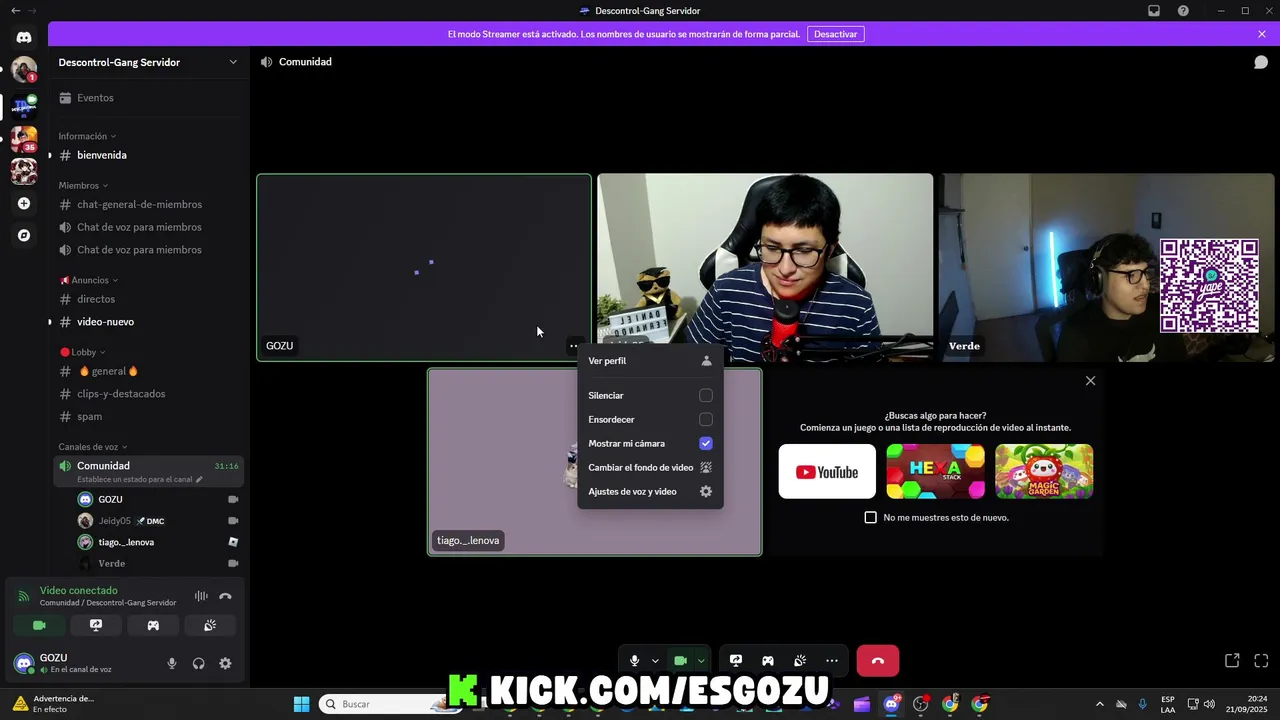Open clips-y-destacados channel

149,394
